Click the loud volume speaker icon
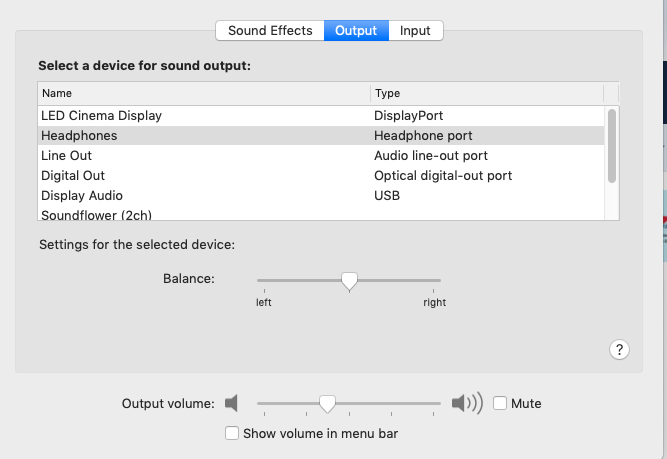Screen dimensions: 667x459 click(466, 404)
